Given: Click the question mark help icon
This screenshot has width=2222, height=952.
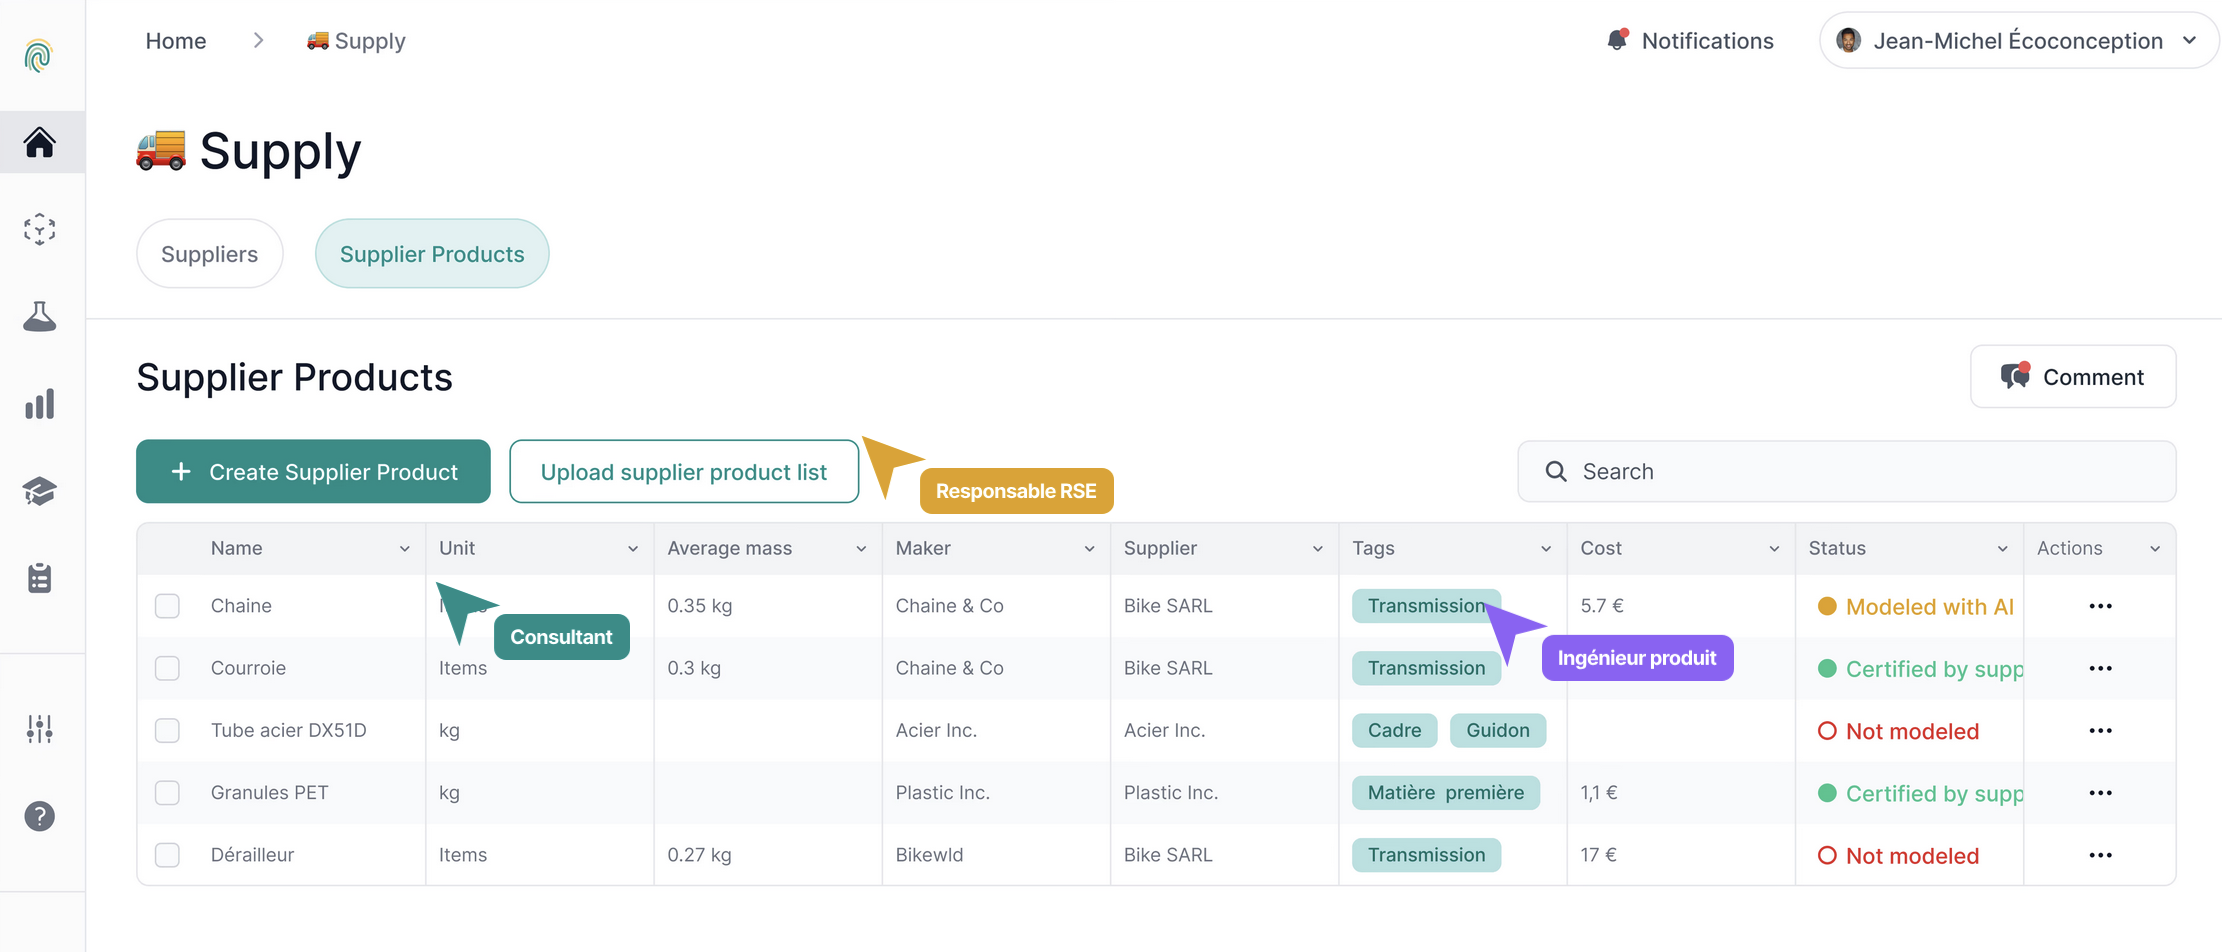Looking at the screenshot, I should point(40,816).
